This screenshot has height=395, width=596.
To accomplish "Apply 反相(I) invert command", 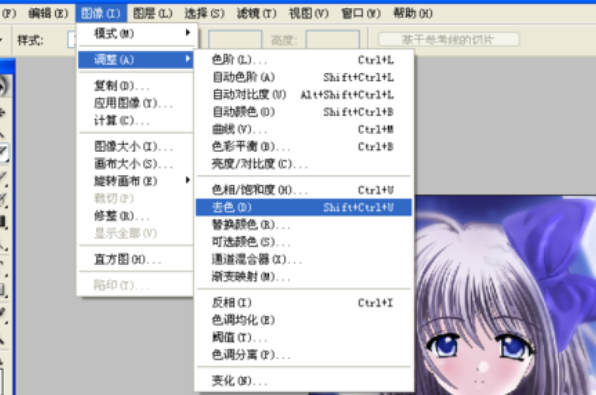I will [x=303, y=303].
